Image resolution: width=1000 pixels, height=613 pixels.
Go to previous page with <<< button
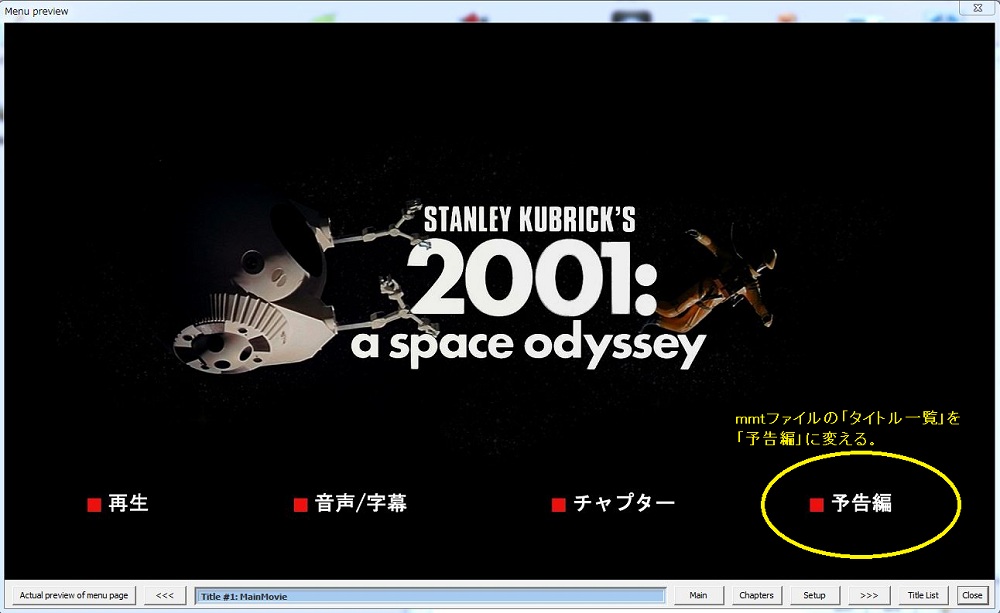click(x=165, y=595)
